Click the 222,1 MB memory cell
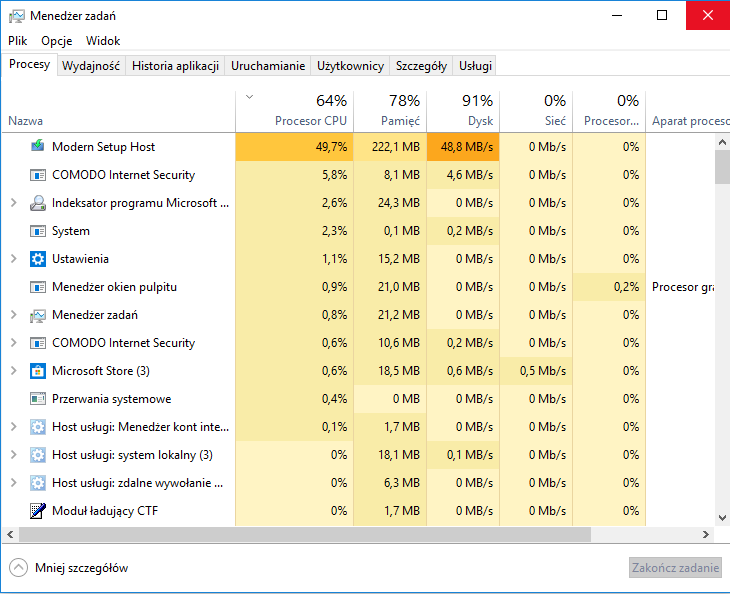Image resolution: width=730 pixels, height=594 pixels. click(x=390, y=147)
